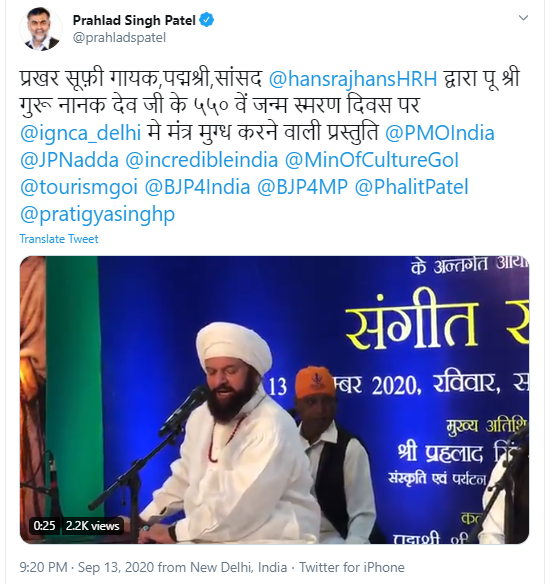
Task: Play the embedded singer video
Action: tap(274, 400)
